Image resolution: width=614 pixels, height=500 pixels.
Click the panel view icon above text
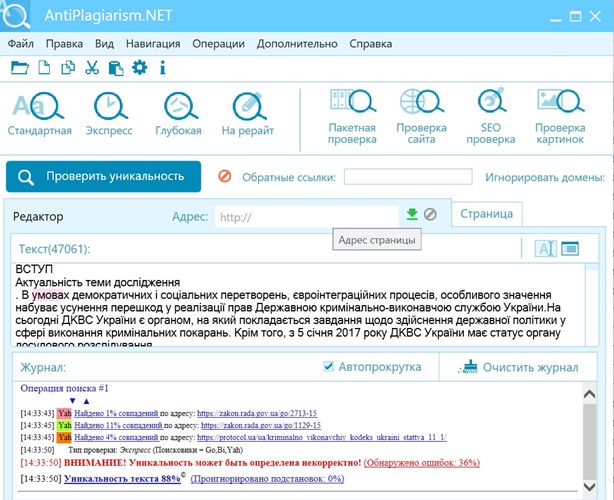coord(570,249)
